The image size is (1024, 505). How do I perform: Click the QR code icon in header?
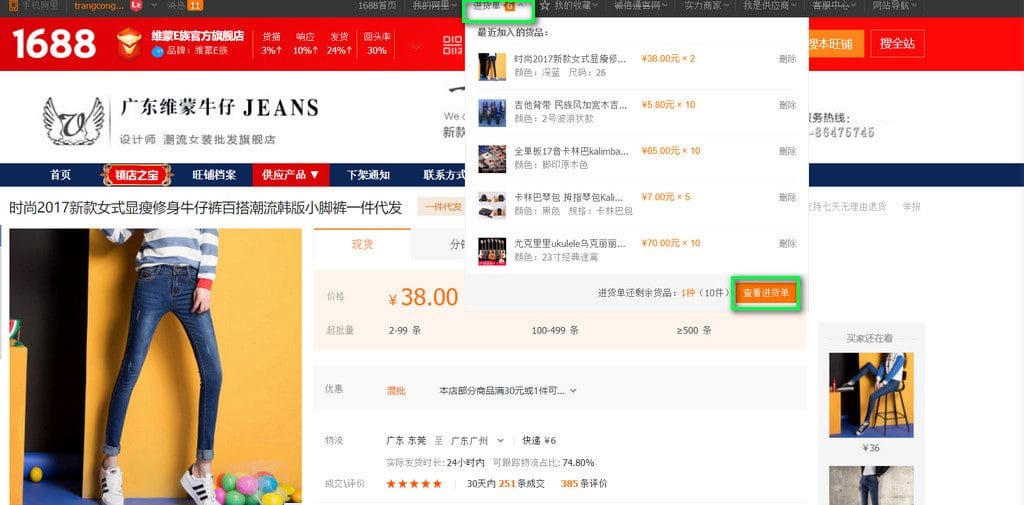click(x=451, y=44)
